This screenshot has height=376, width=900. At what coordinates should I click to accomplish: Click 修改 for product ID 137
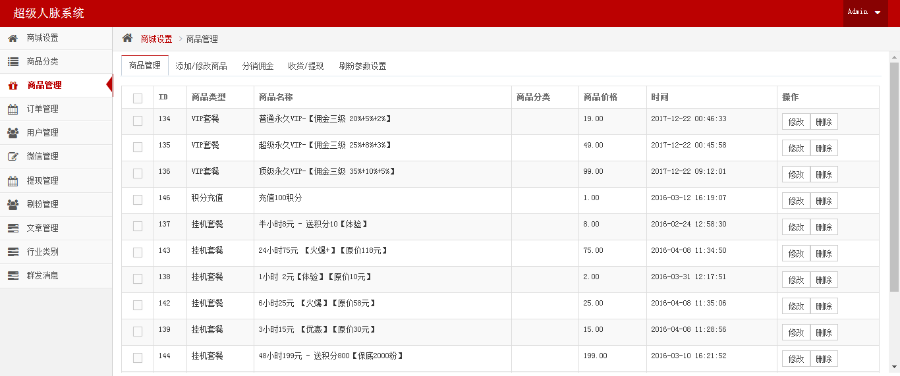[796, 227]
